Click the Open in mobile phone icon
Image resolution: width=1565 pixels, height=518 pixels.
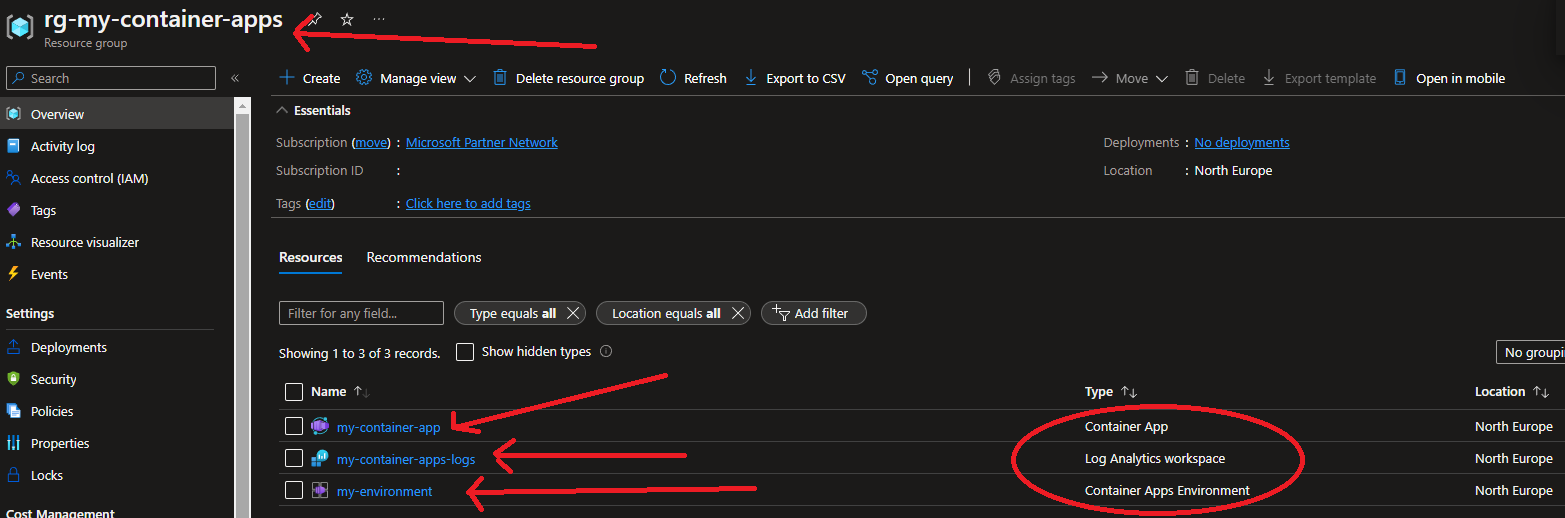pos(1400,78)
